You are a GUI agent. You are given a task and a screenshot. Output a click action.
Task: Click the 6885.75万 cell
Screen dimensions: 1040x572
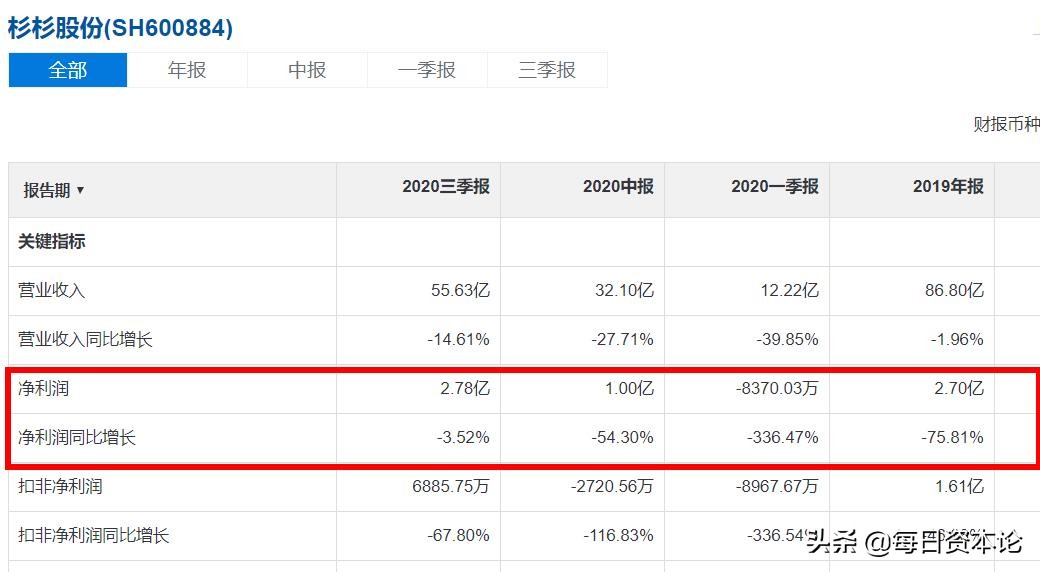coord(451,486)
